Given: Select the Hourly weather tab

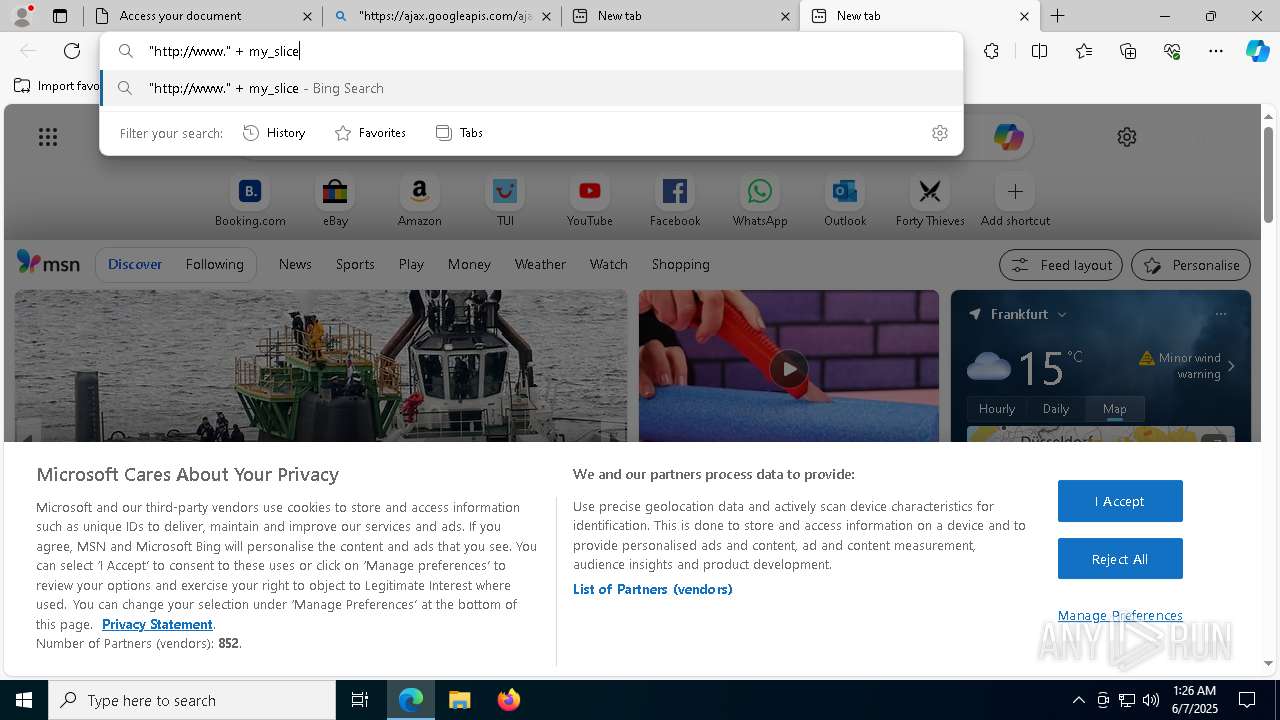Looking at the screenshot, I should pos(996,408).
